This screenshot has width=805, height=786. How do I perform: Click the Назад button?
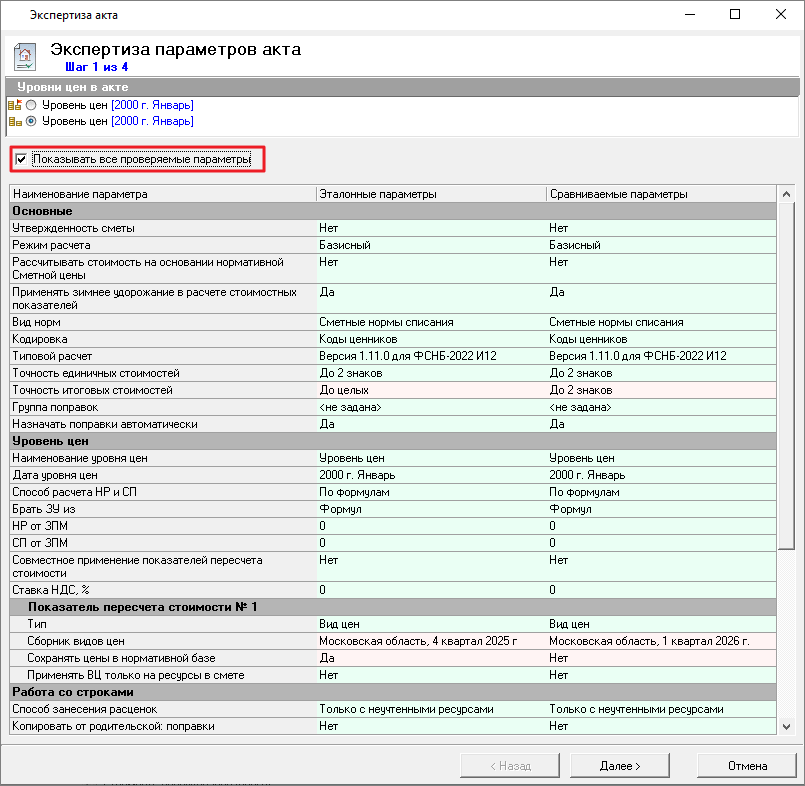coord(510,766)
